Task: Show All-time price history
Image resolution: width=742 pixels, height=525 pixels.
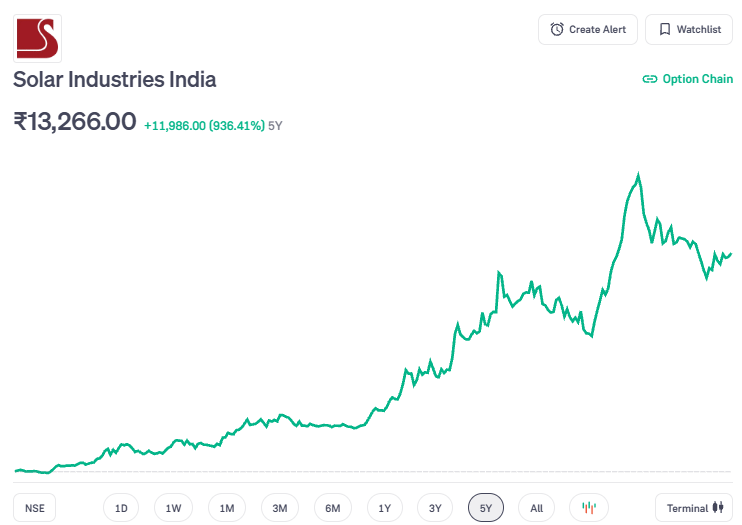Action: [536, 508]
